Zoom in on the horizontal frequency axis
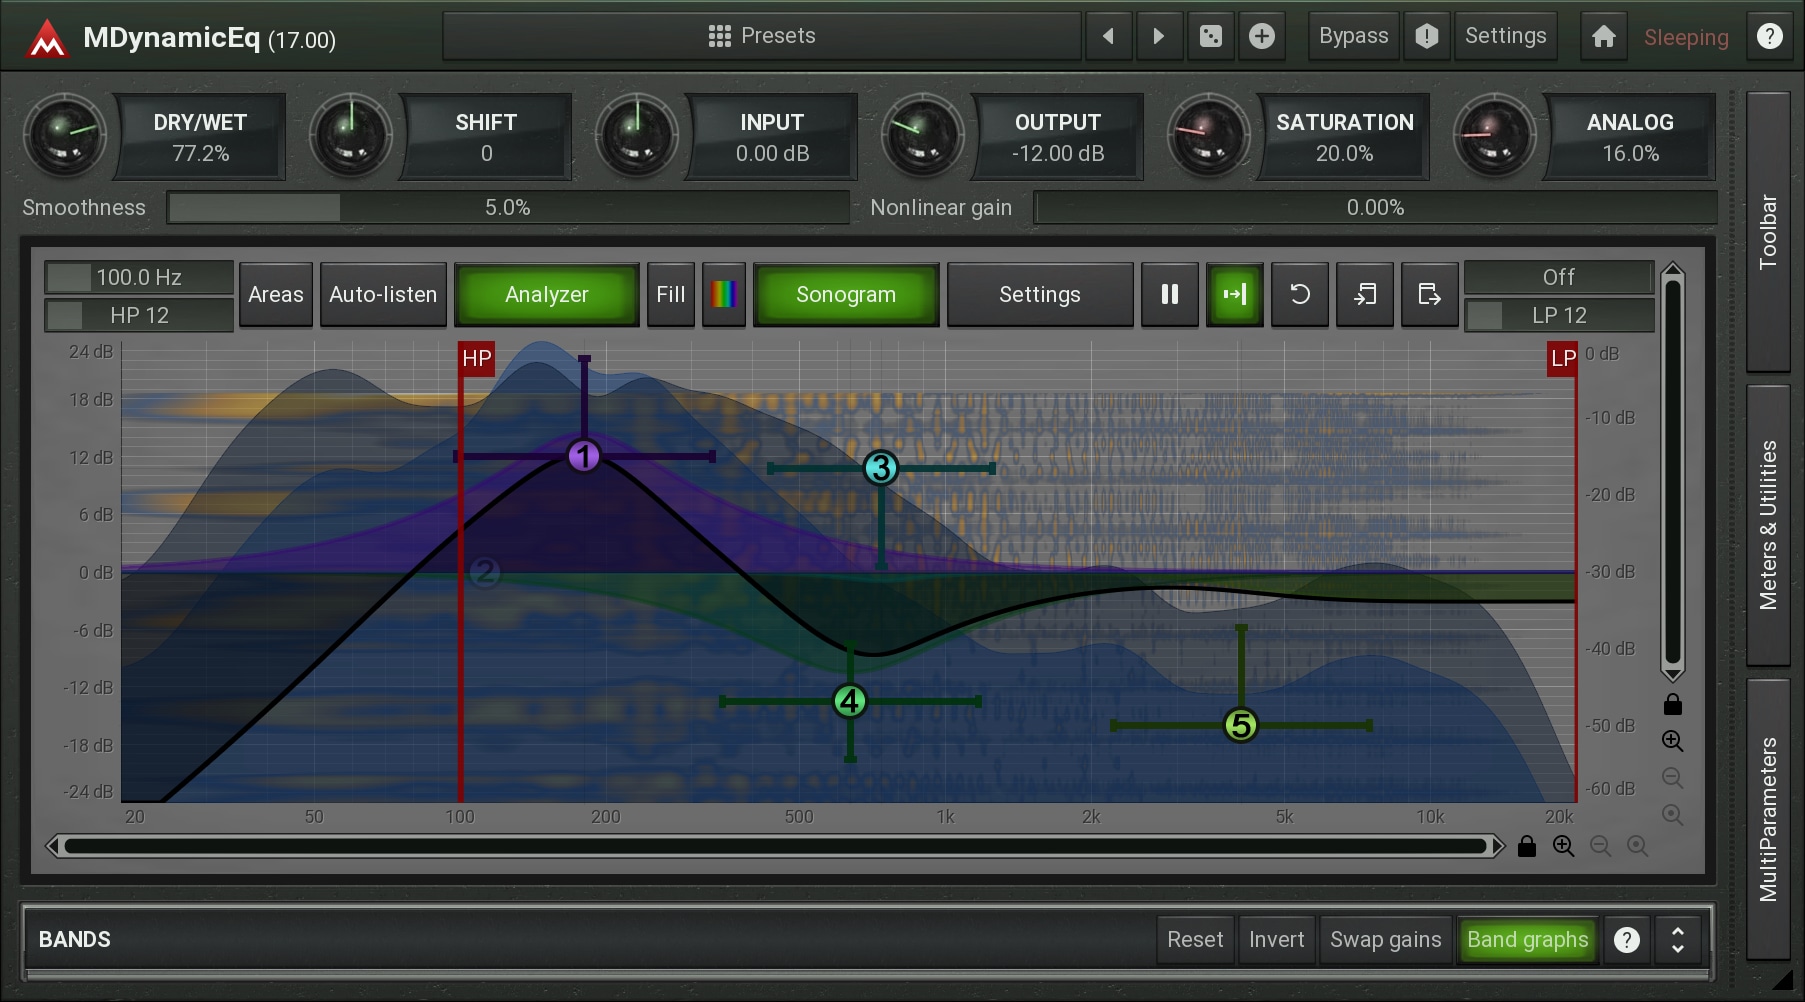This screenshot has height=1002, width=1805. point(1563,847)
